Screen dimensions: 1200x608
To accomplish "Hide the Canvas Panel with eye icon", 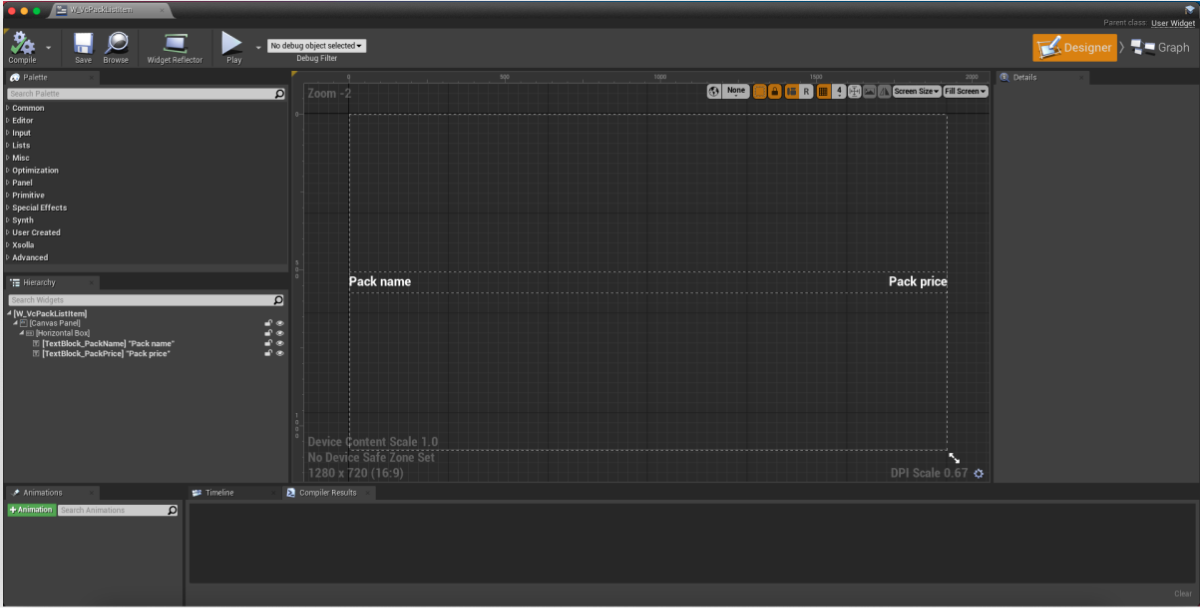I will tap(280, 323).
